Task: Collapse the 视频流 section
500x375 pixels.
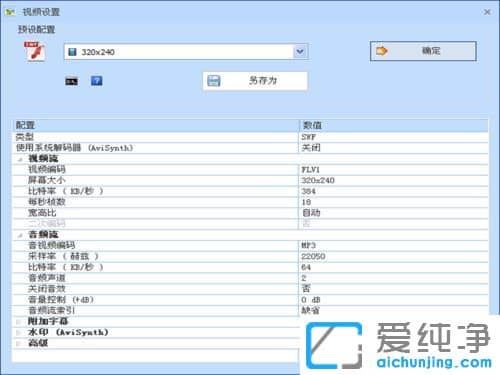Action: (x=20, y=159)
